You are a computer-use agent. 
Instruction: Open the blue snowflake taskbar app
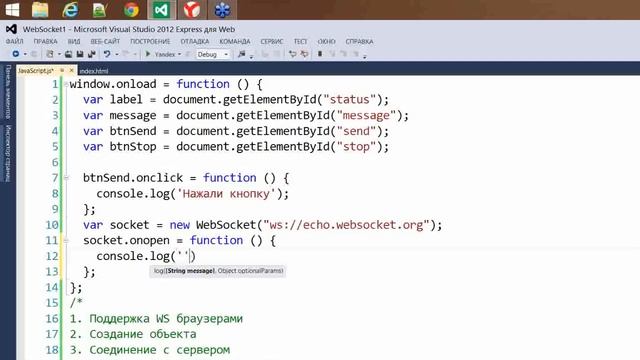point(222,10)
